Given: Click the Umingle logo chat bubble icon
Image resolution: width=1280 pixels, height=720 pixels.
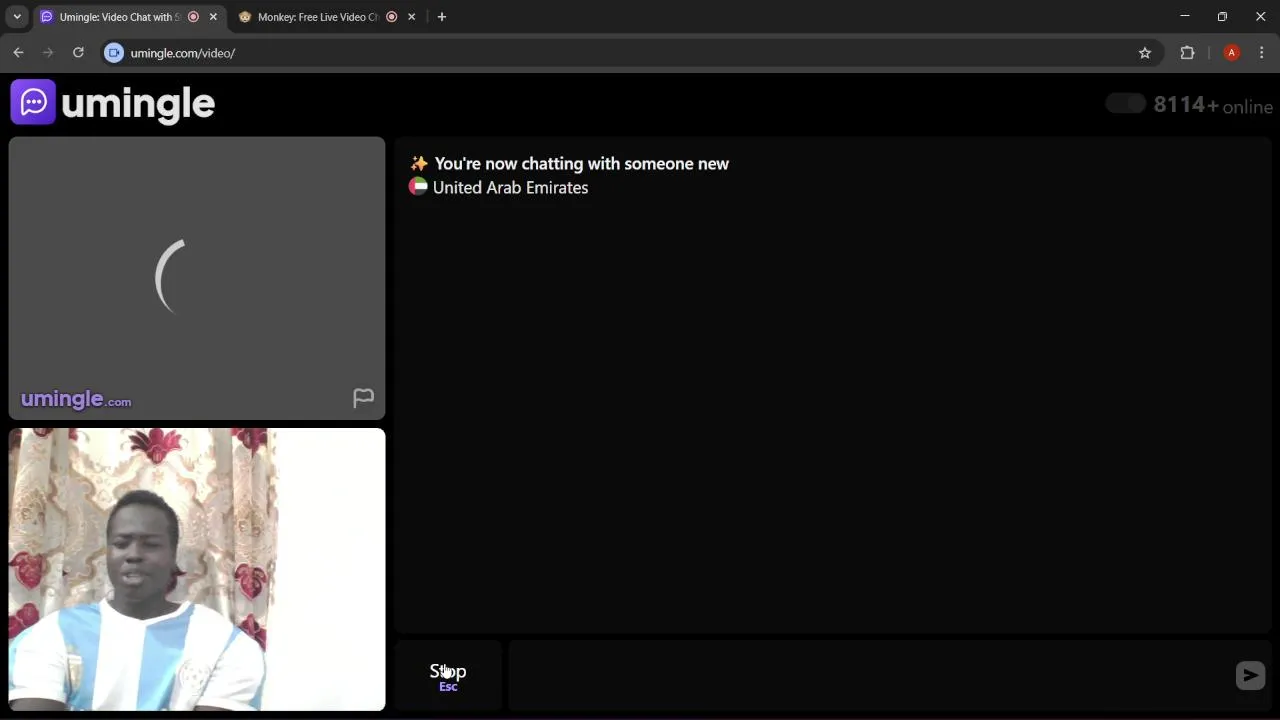Looking at the screenshot, I should click(x=33, y=102).
